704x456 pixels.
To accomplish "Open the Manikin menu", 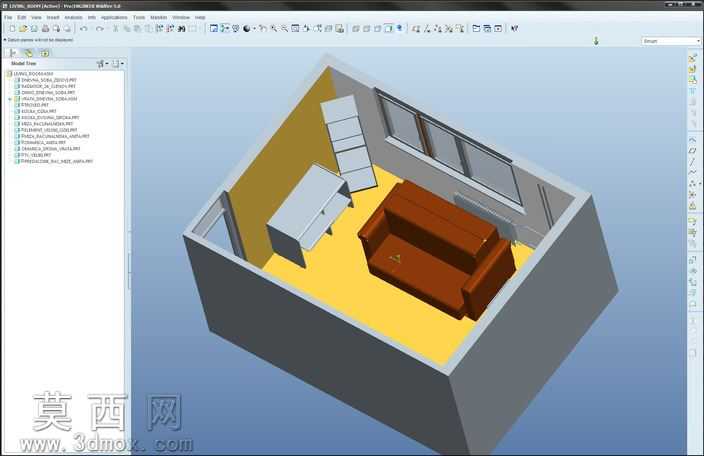I will point(158,18).
